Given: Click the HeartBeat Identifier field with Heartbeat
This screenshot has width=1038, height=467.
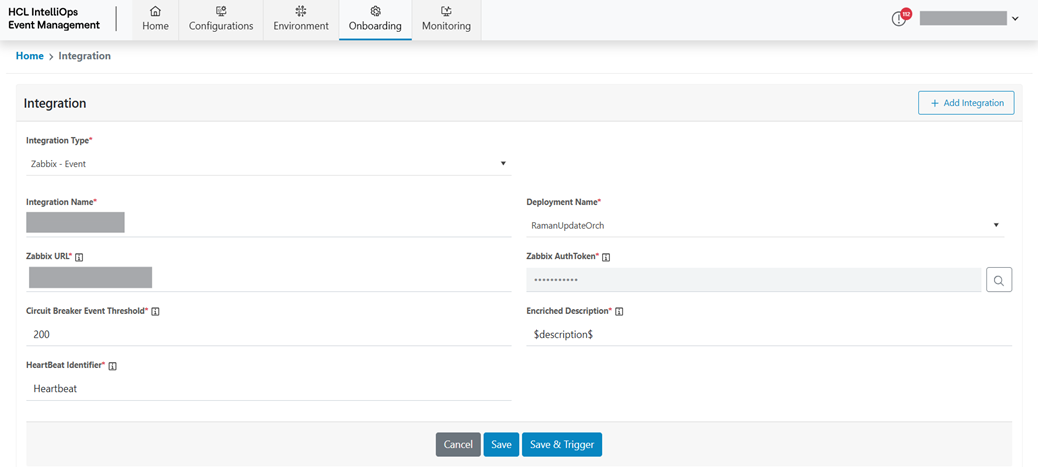Looking at the screenshot, I should (x=269, y=389).
